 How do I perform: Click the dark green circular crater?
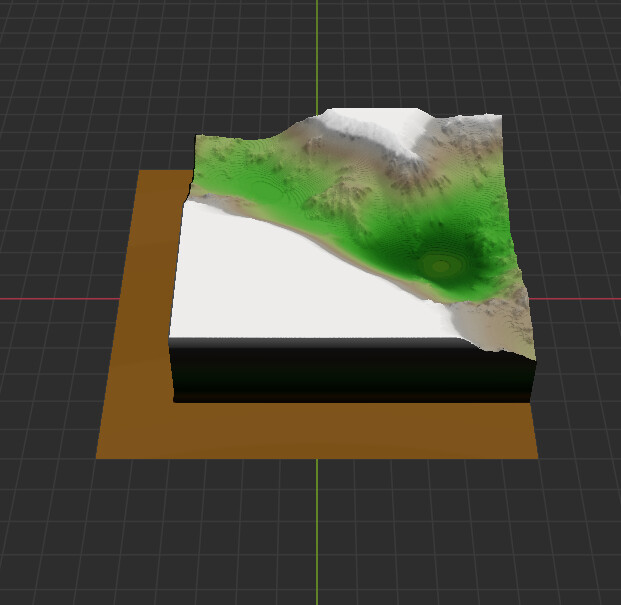tap(439, 265)
